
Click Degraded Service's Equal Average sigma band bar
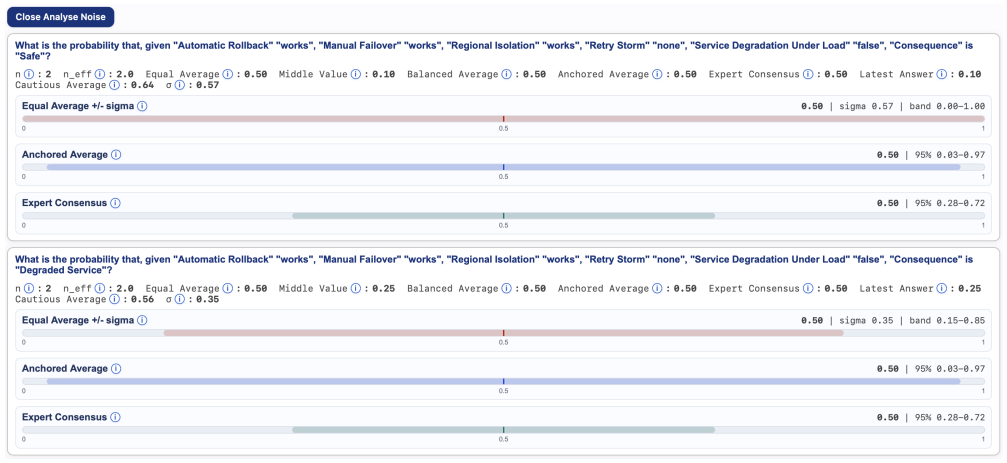[504, 333]
